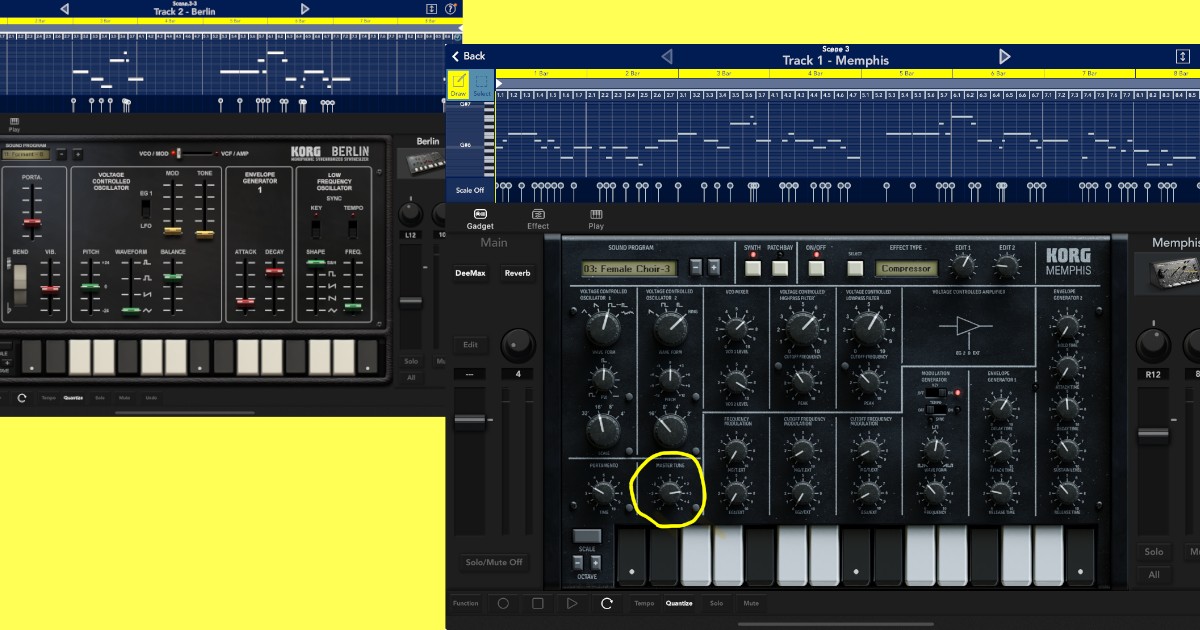Click the Main channel Edit button
The width and height of the screenshot is (1200, 630).
click(x=470, y=345)
